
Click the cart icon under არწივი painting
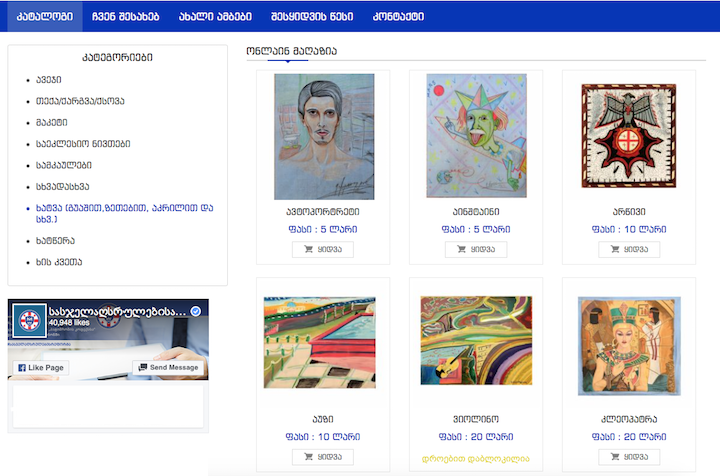[615, 249]
